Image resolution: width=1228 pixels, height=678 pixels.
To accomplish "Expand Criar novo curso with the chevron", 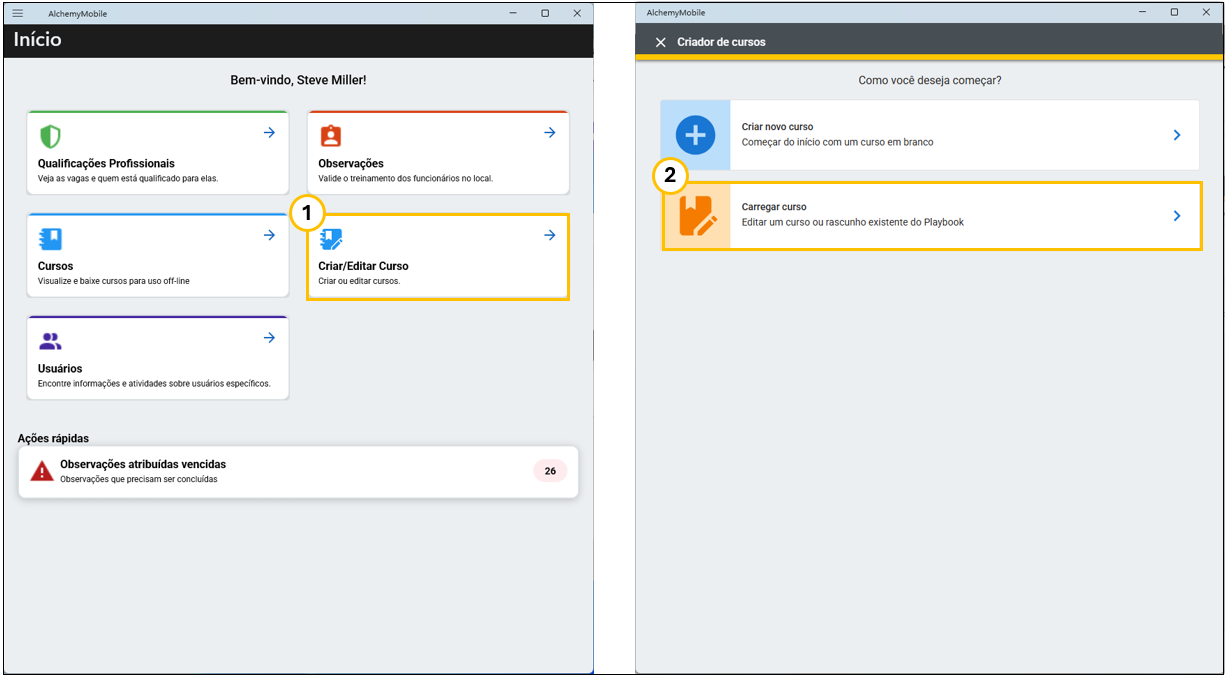I will (1177, 135).
